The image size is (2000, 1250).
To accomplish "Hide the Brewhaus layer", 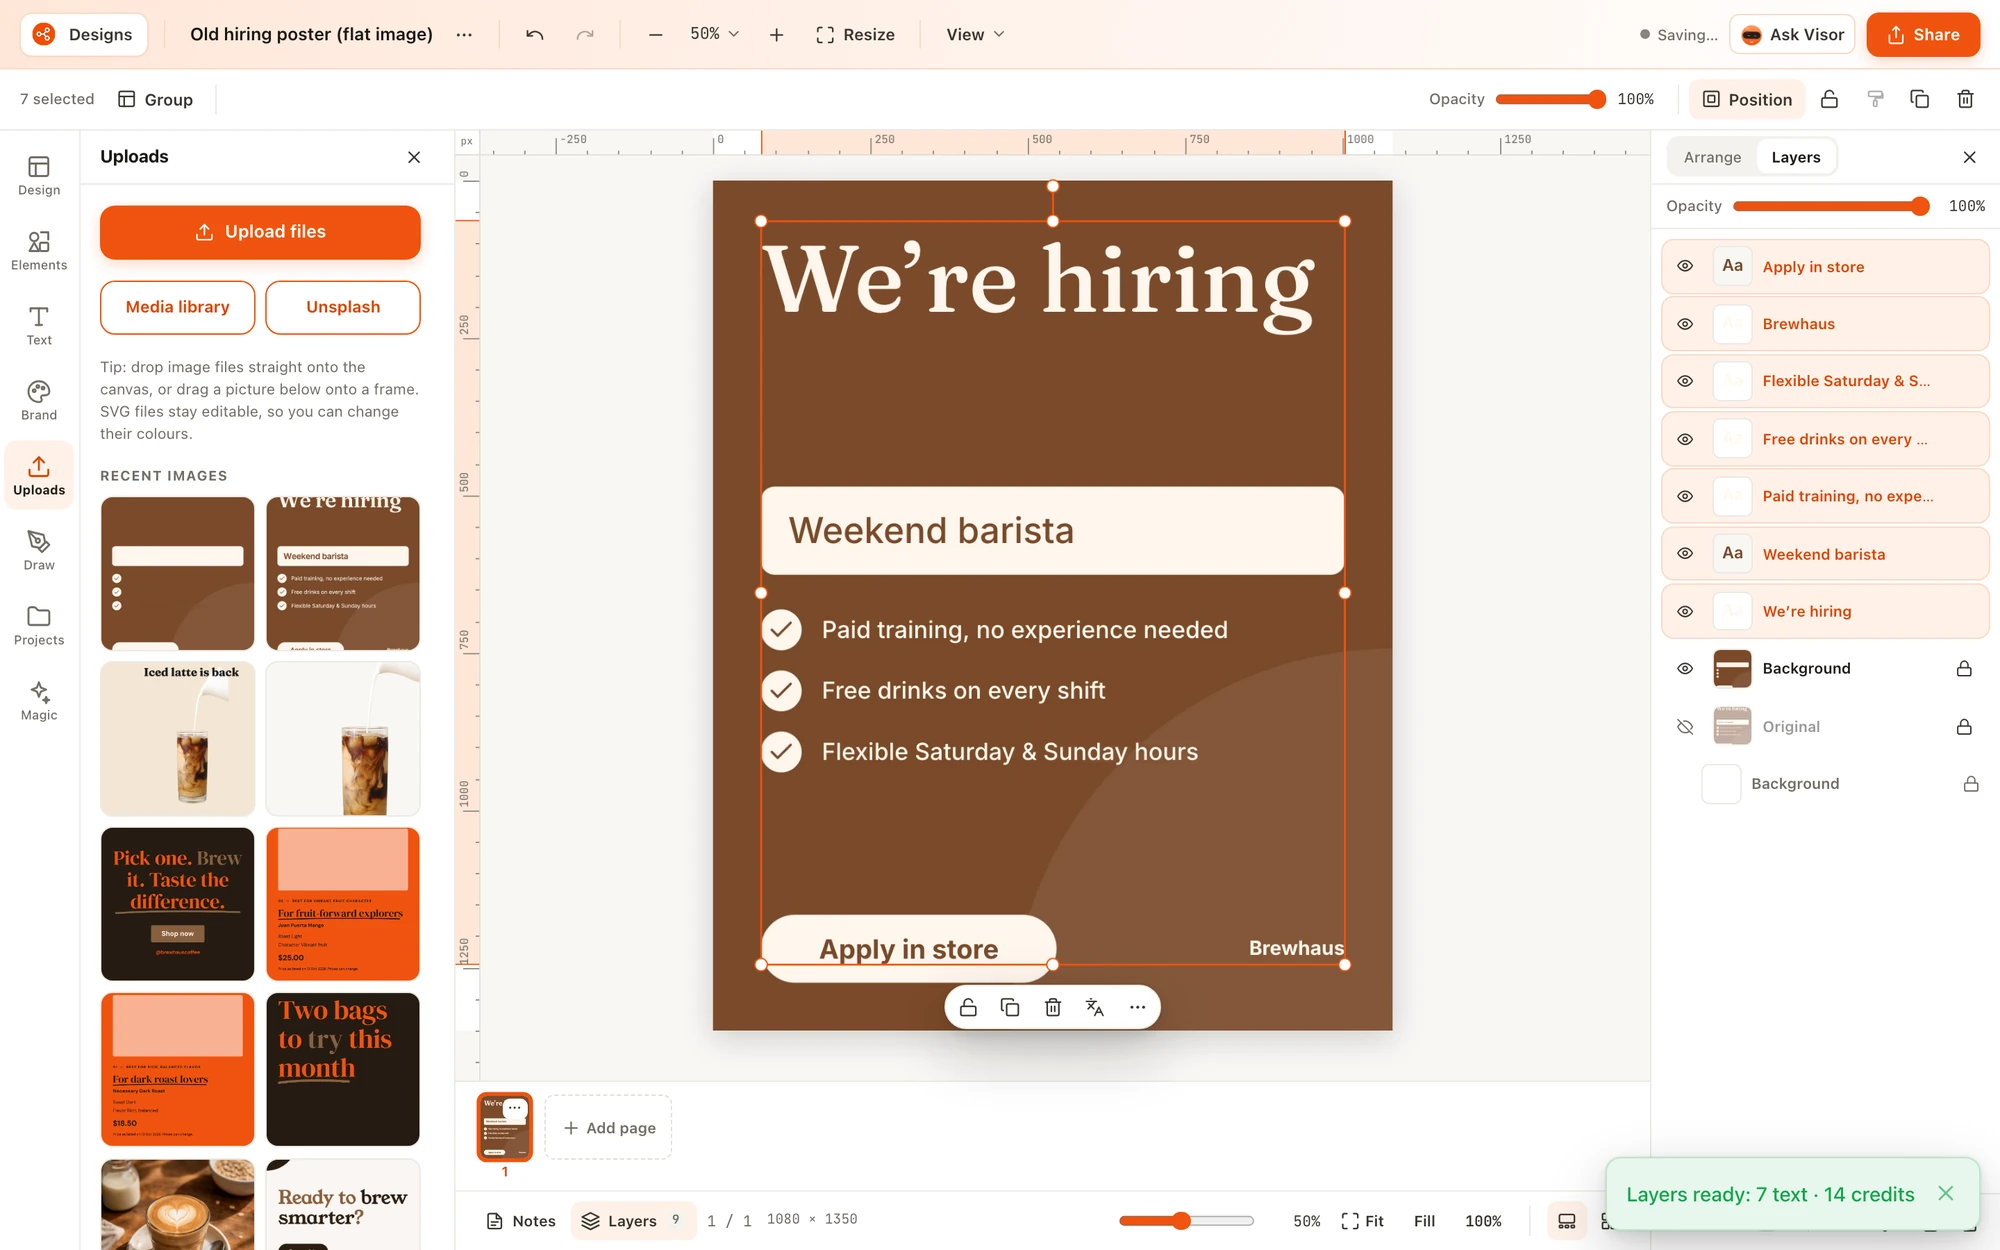I will click(1685, 324).
